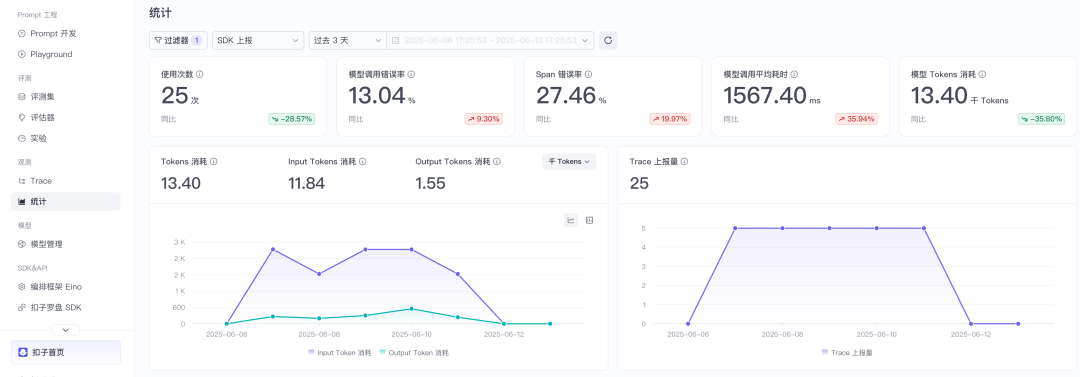Click the 2025-06-10 label on Trace chart
Viewport: 1080px width, 377px height.
pyautogui.click(x=877, y=334)
